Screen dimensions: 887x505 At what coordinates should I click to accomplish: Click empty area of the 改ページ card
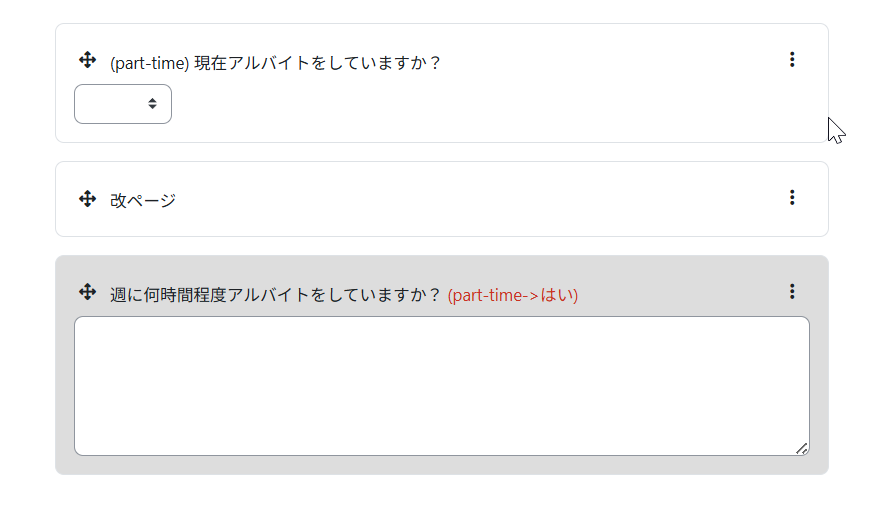[x=481, y=199]
